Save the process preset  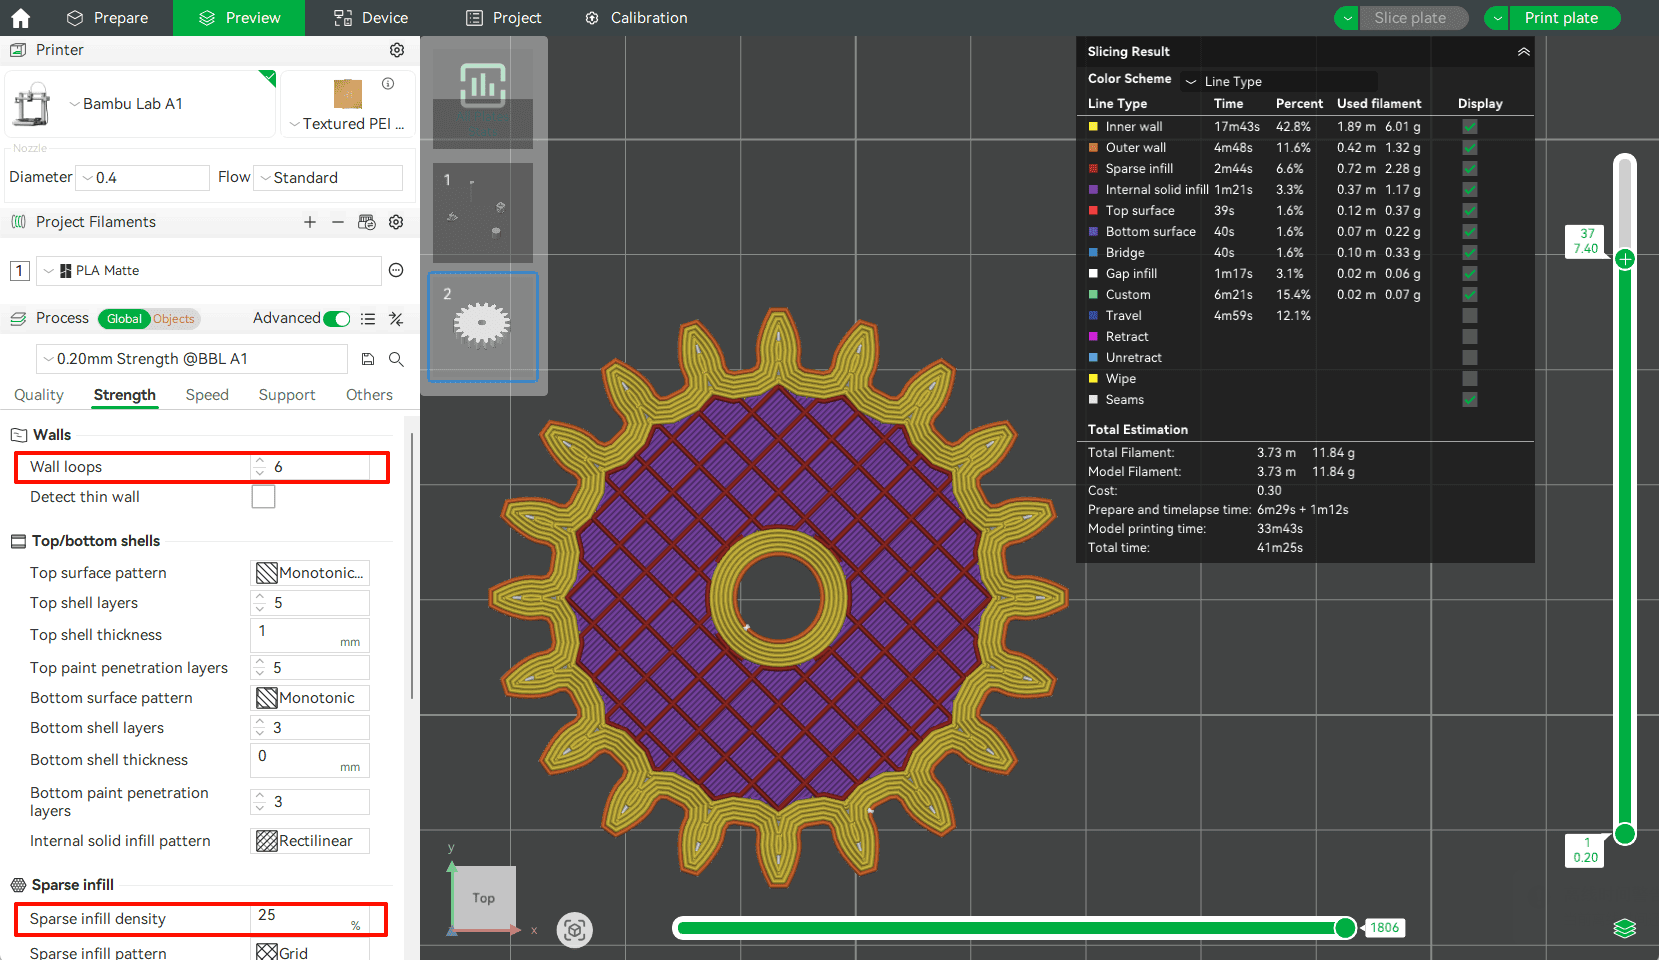368,359
